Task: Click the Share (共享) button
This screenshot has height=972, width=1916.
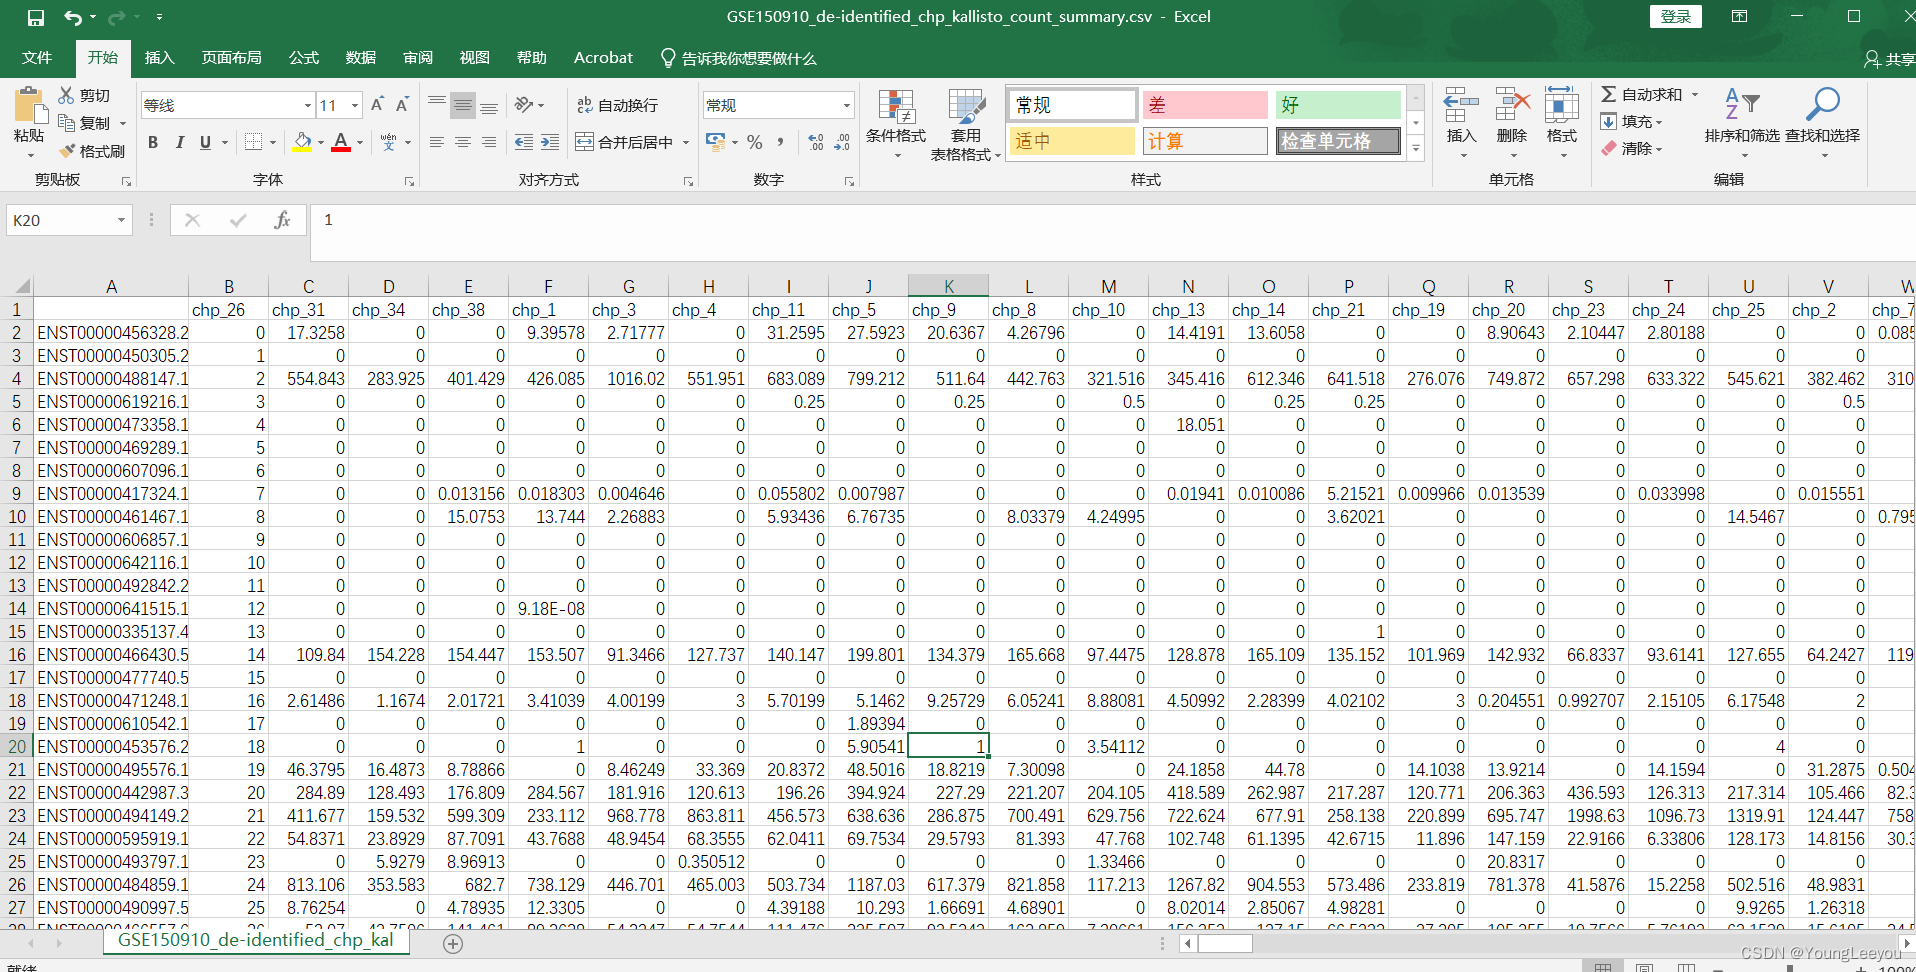Action: [1890, 59]
